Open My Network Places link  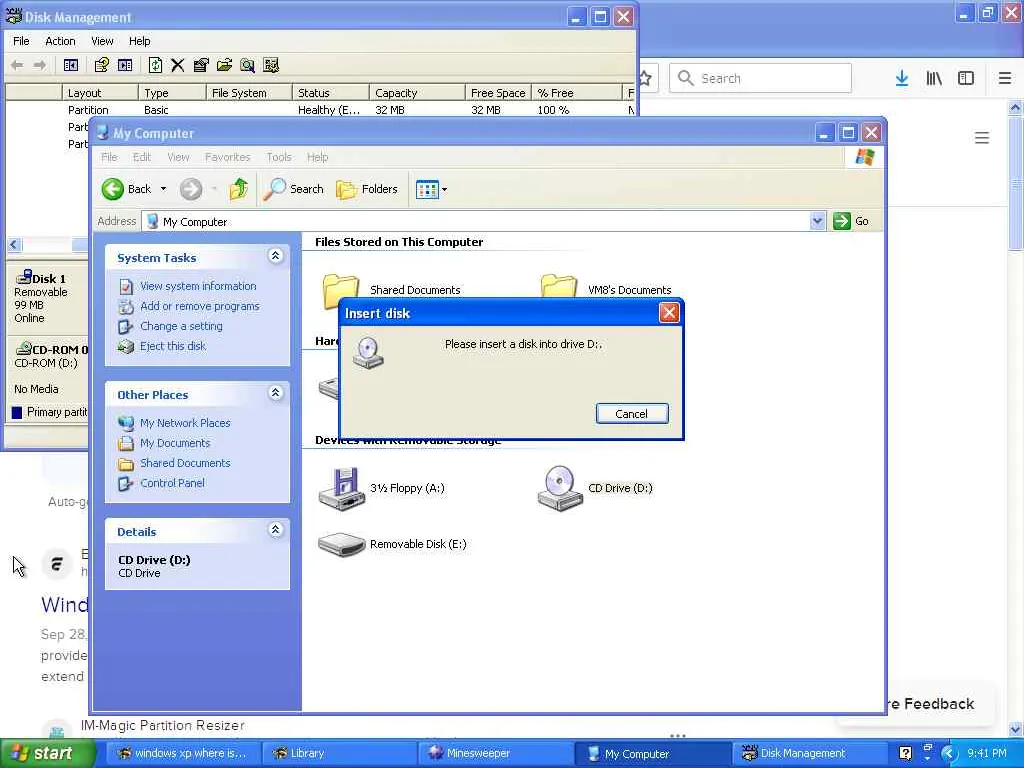pyautogui.click(x=185, y=423)
